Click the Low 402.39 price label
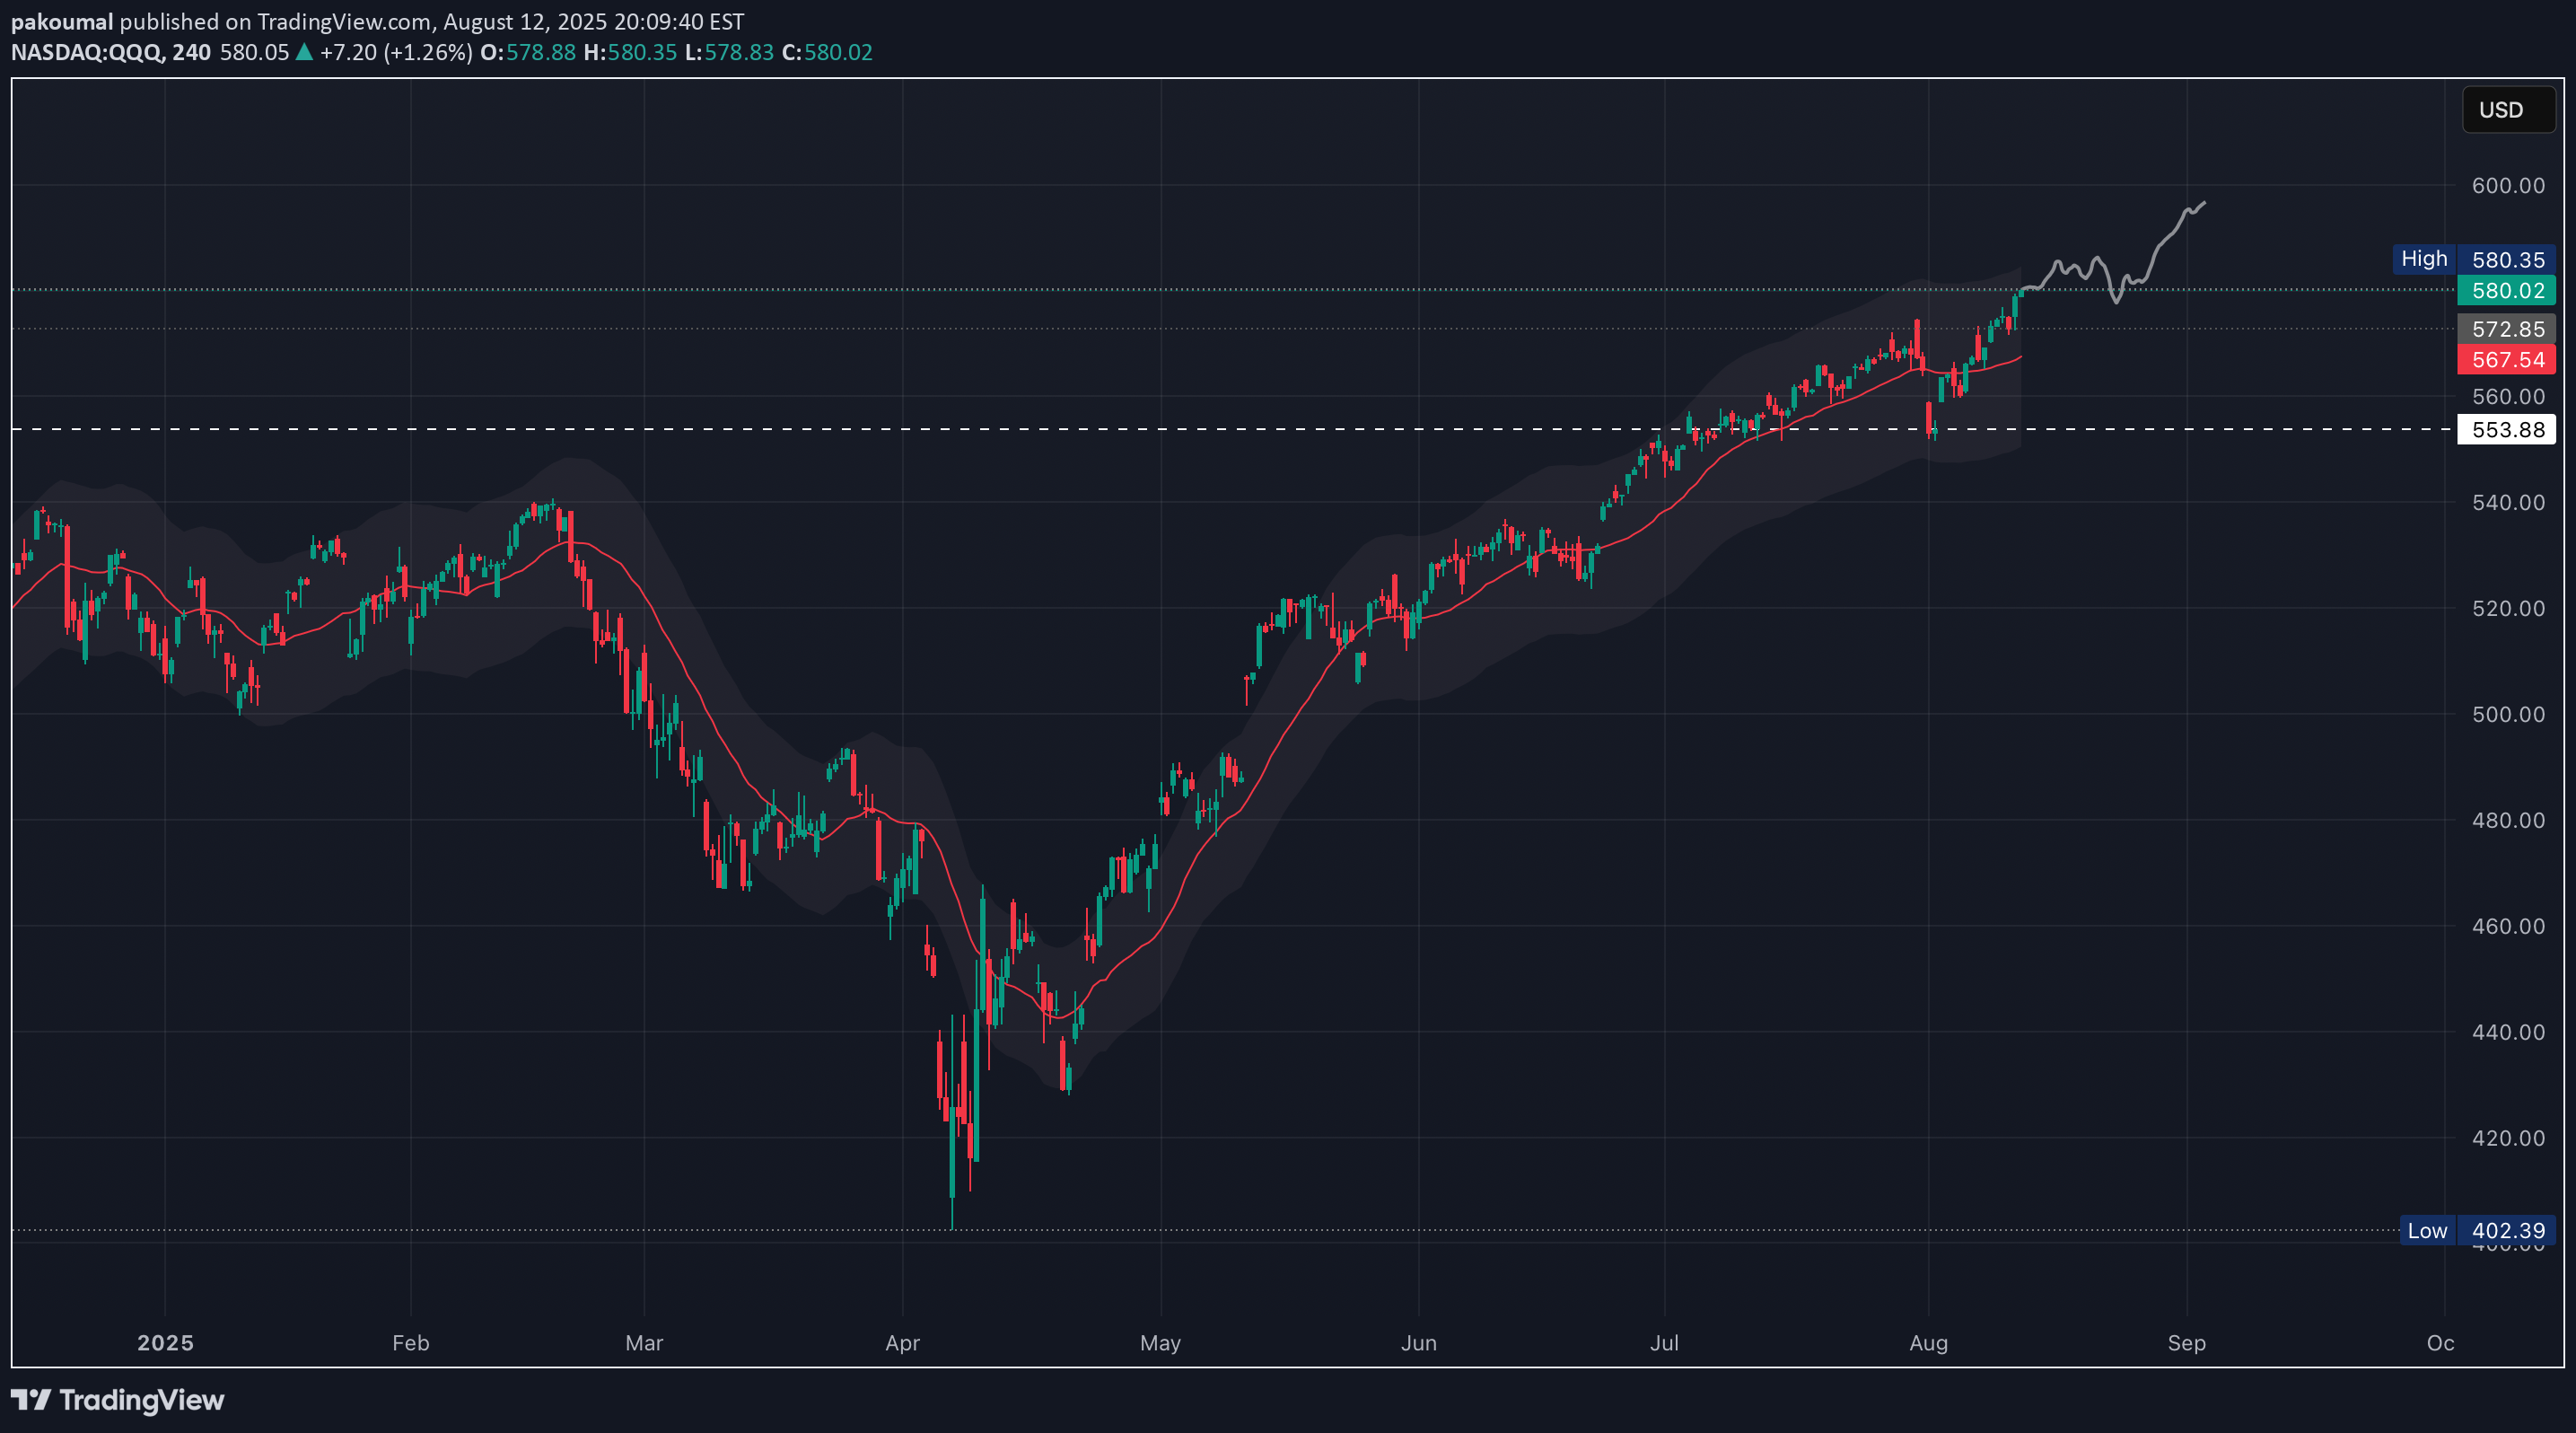 click(2477, 1231)
